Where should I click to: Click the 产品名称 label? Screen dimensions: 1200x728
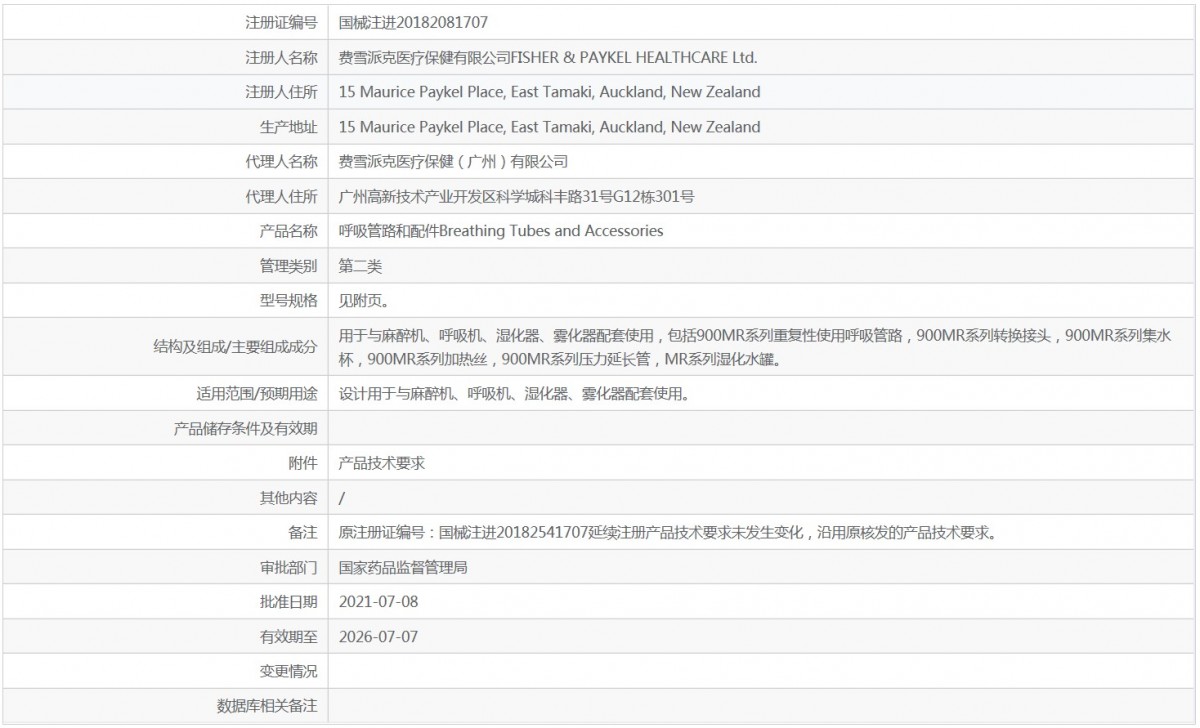pos(288,231)
